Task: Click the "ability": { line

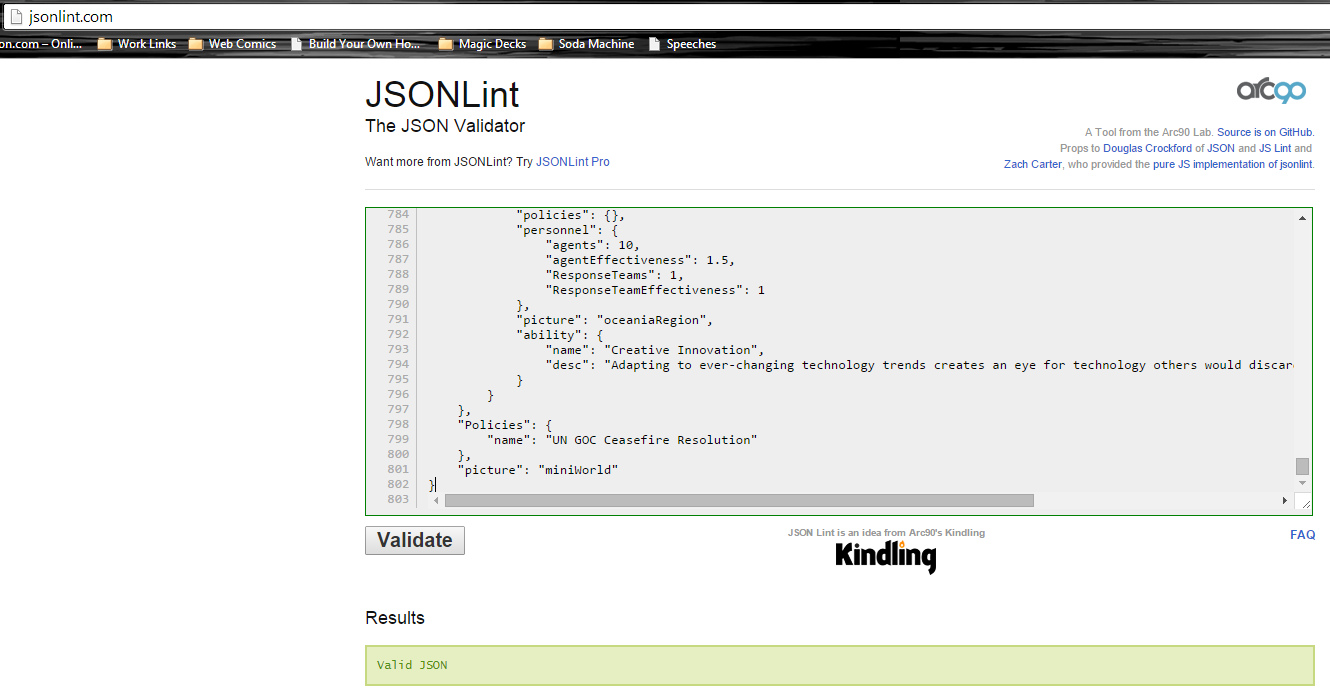Action: (x=560, y=335)
